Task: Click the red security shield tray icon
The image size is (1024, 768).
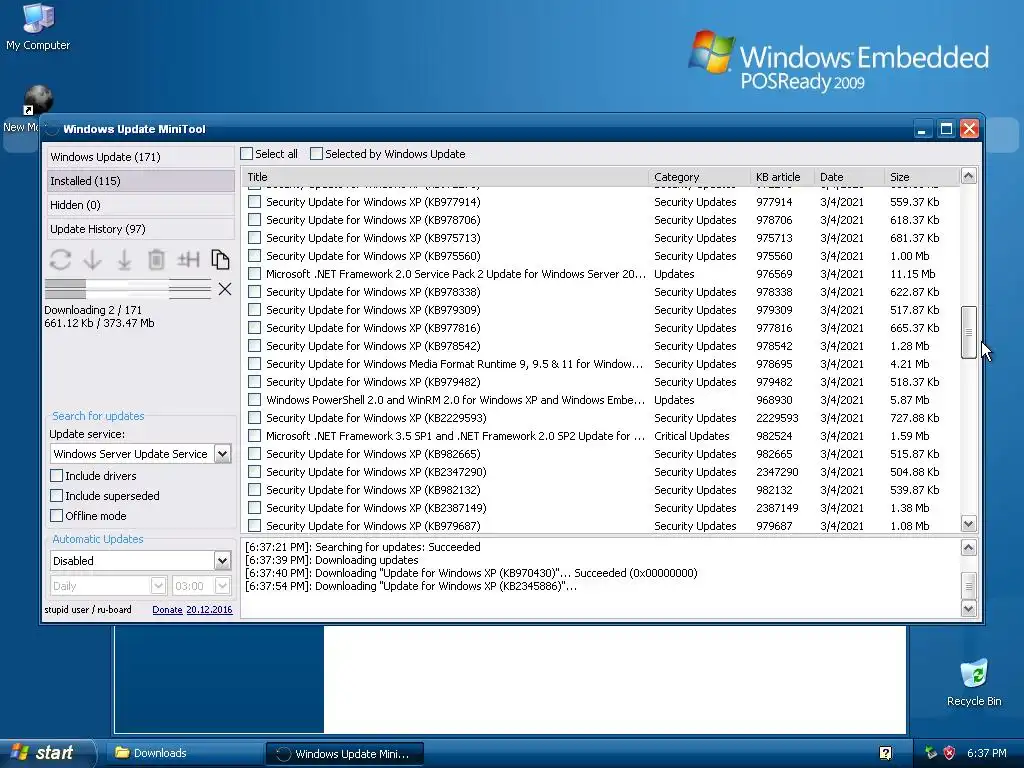Action: (949, 753)
